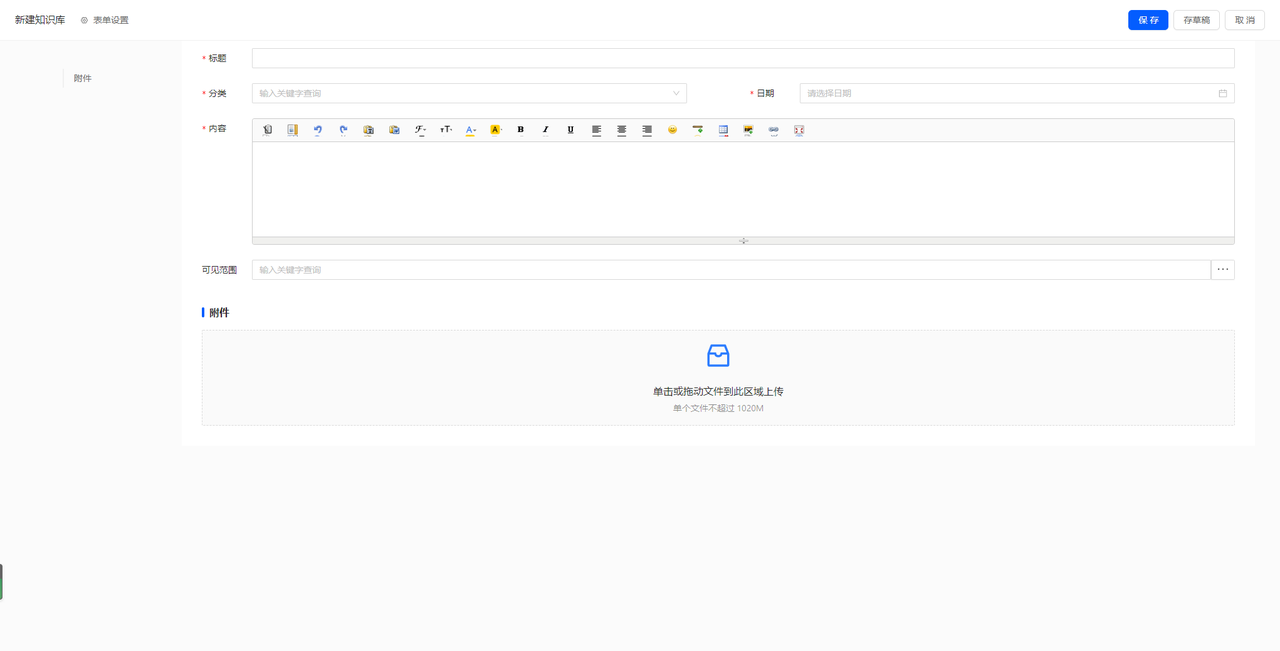Click the preview icon in editor toolbar
This screenshot has height=651, width=1280.
pos(292,130)
